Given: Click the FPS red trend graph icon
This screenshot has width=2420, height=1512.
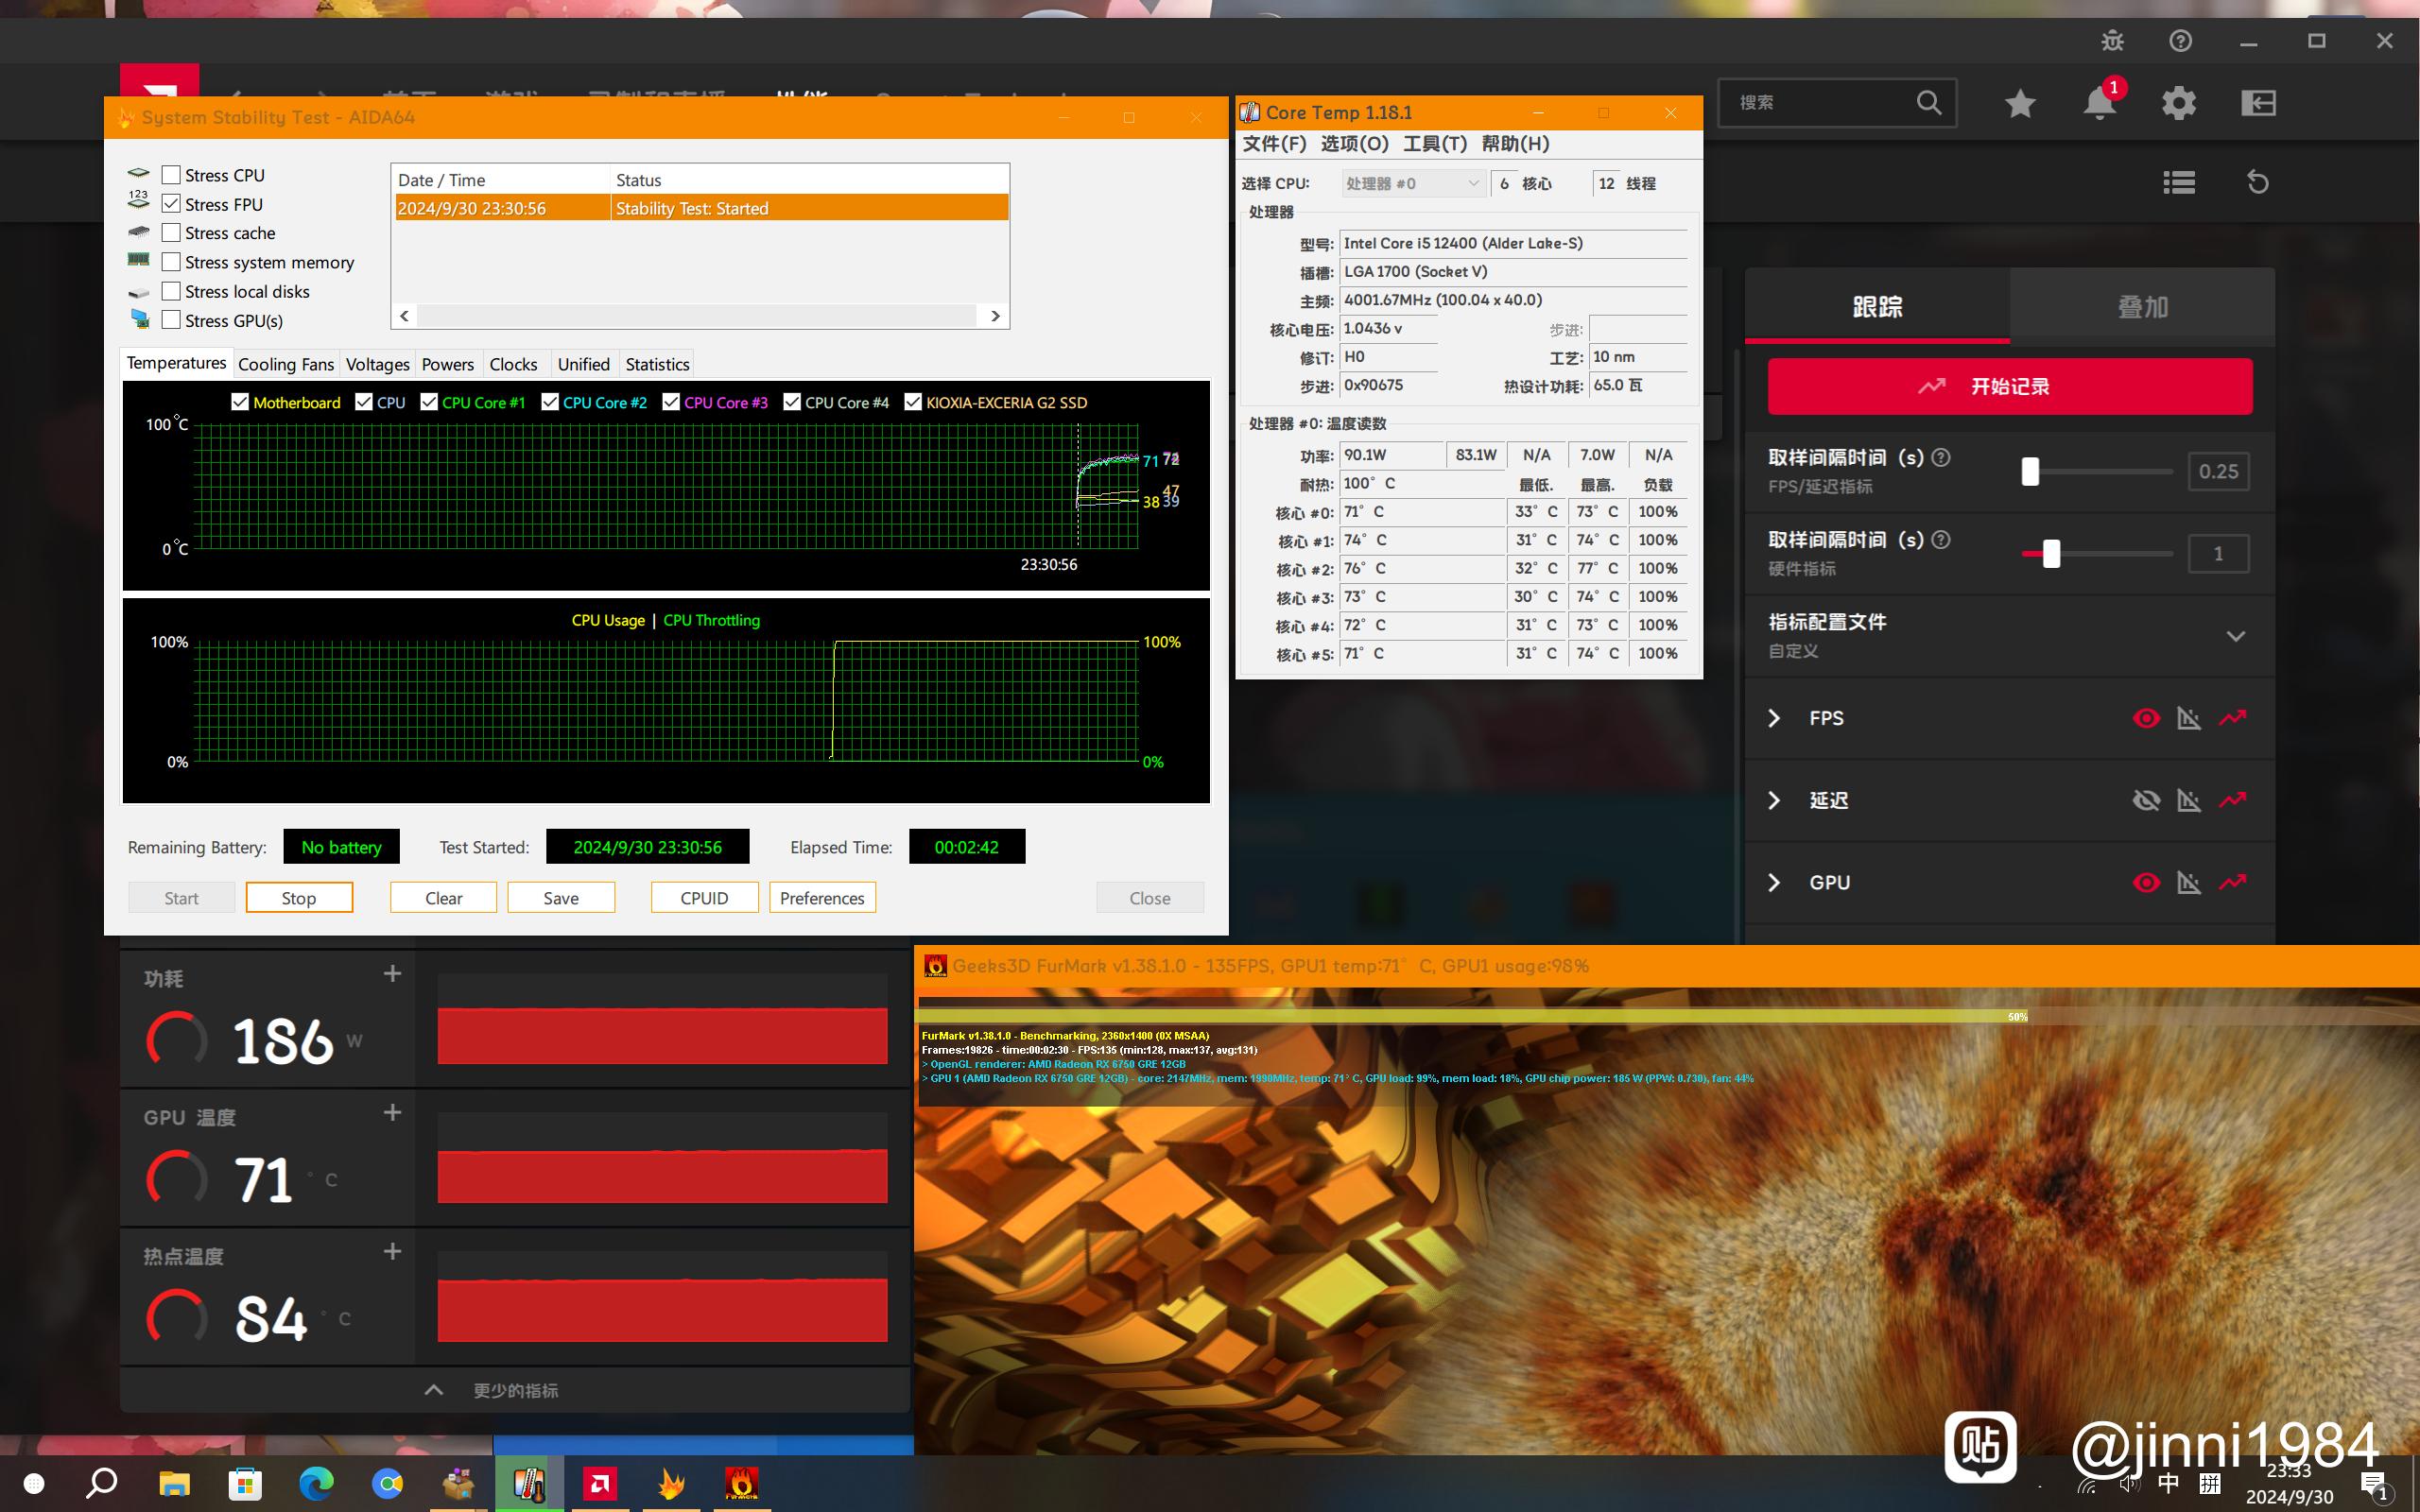Looking at the screenshot, I should click(x=2233, y=717).
